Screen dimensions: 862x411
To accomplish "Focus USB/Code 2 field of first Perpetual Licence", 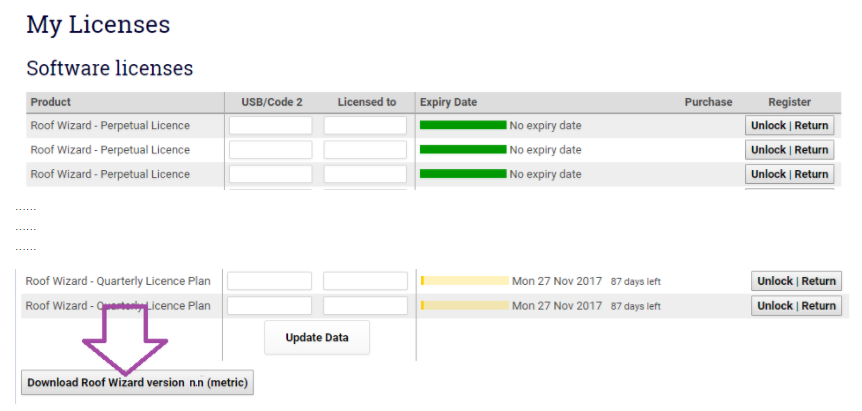I will point(270,125).
